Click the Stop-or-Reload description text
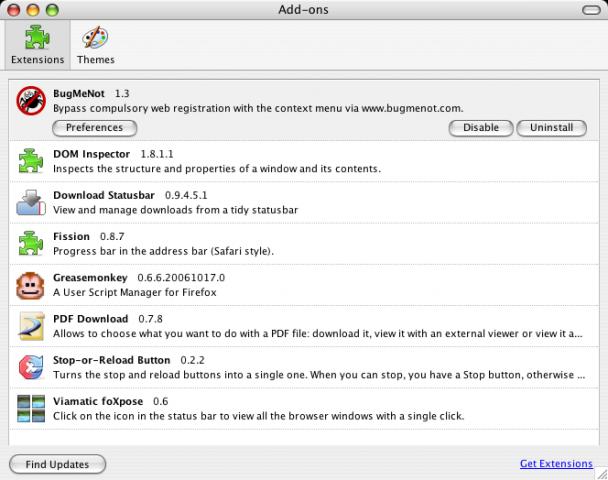The image size is (608, 480). point(319,375)
